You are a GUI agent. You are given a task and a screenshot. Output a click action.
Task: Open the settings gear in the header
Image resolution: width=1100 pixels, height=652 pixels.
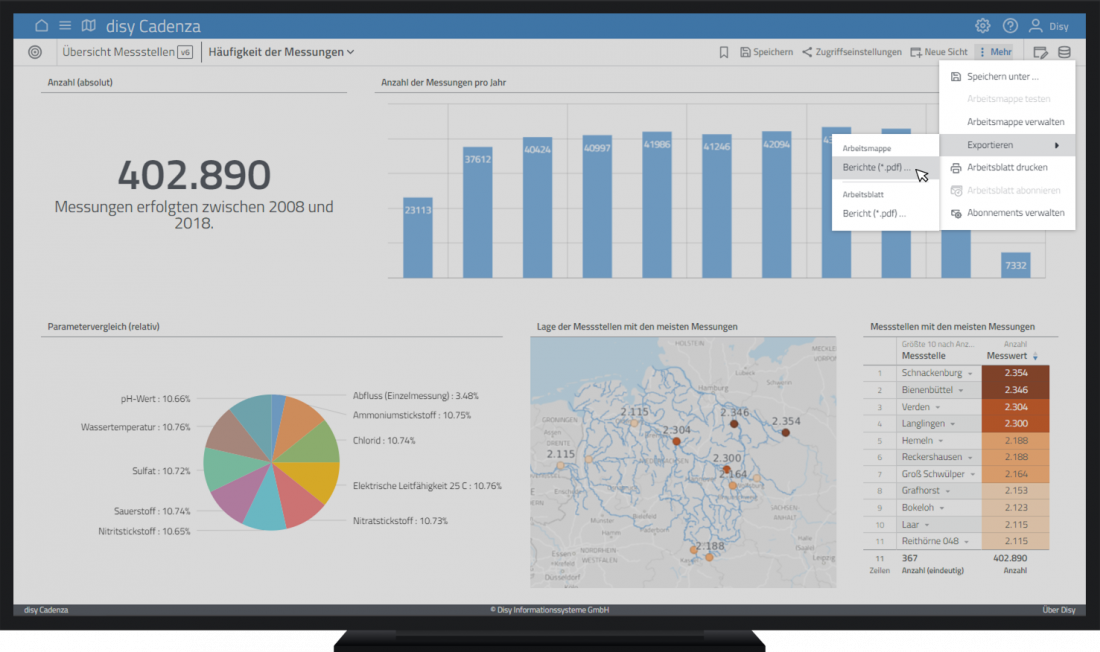[982, 25]
